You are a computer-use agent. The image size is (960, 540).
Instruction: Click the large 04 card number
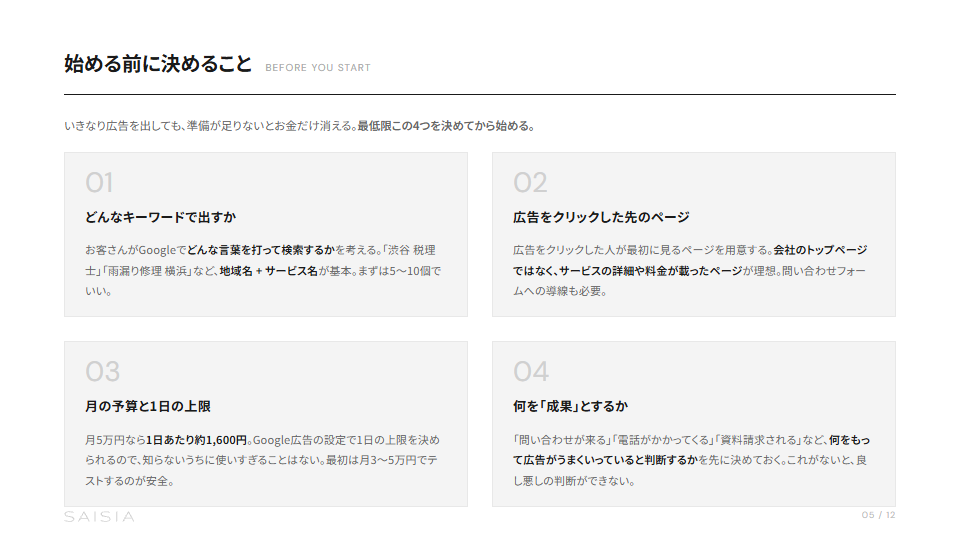tap(531, 371)
